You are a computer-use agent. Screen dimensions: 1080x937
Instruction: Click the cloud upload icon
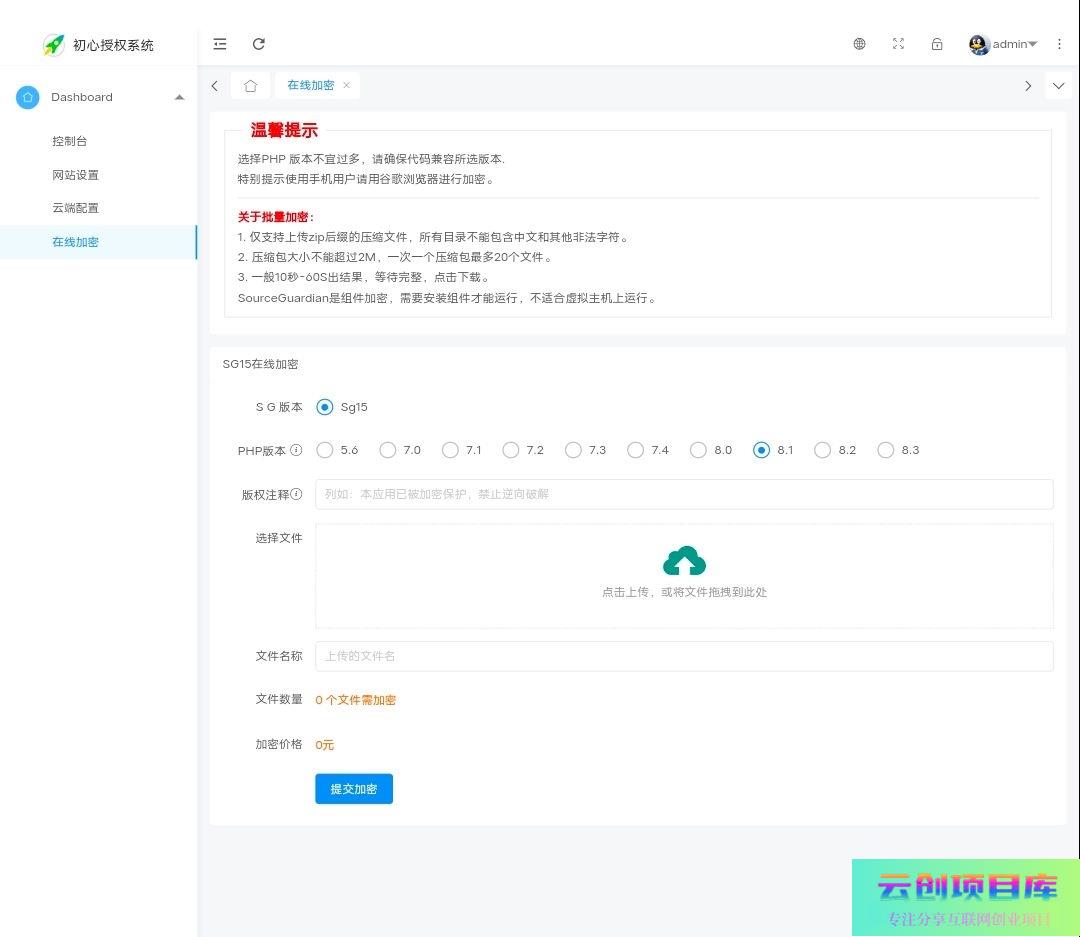(x=684, y=562)
